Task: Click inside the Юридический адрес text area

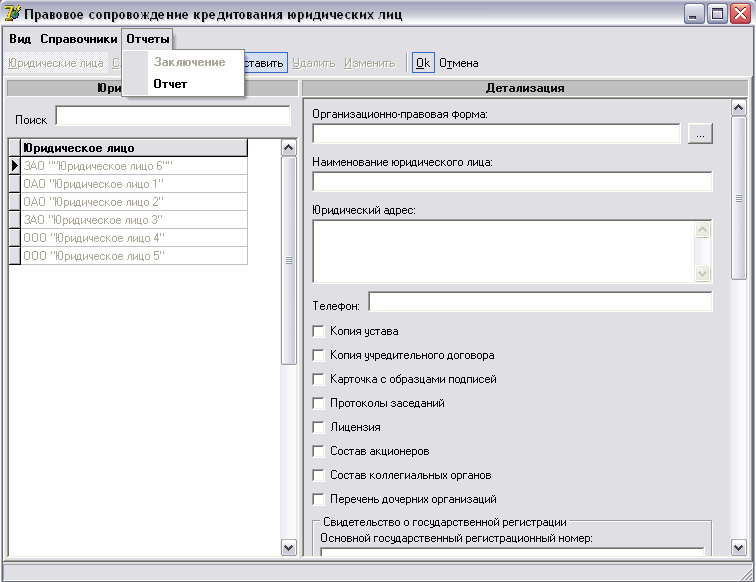Action: [504, 251]
